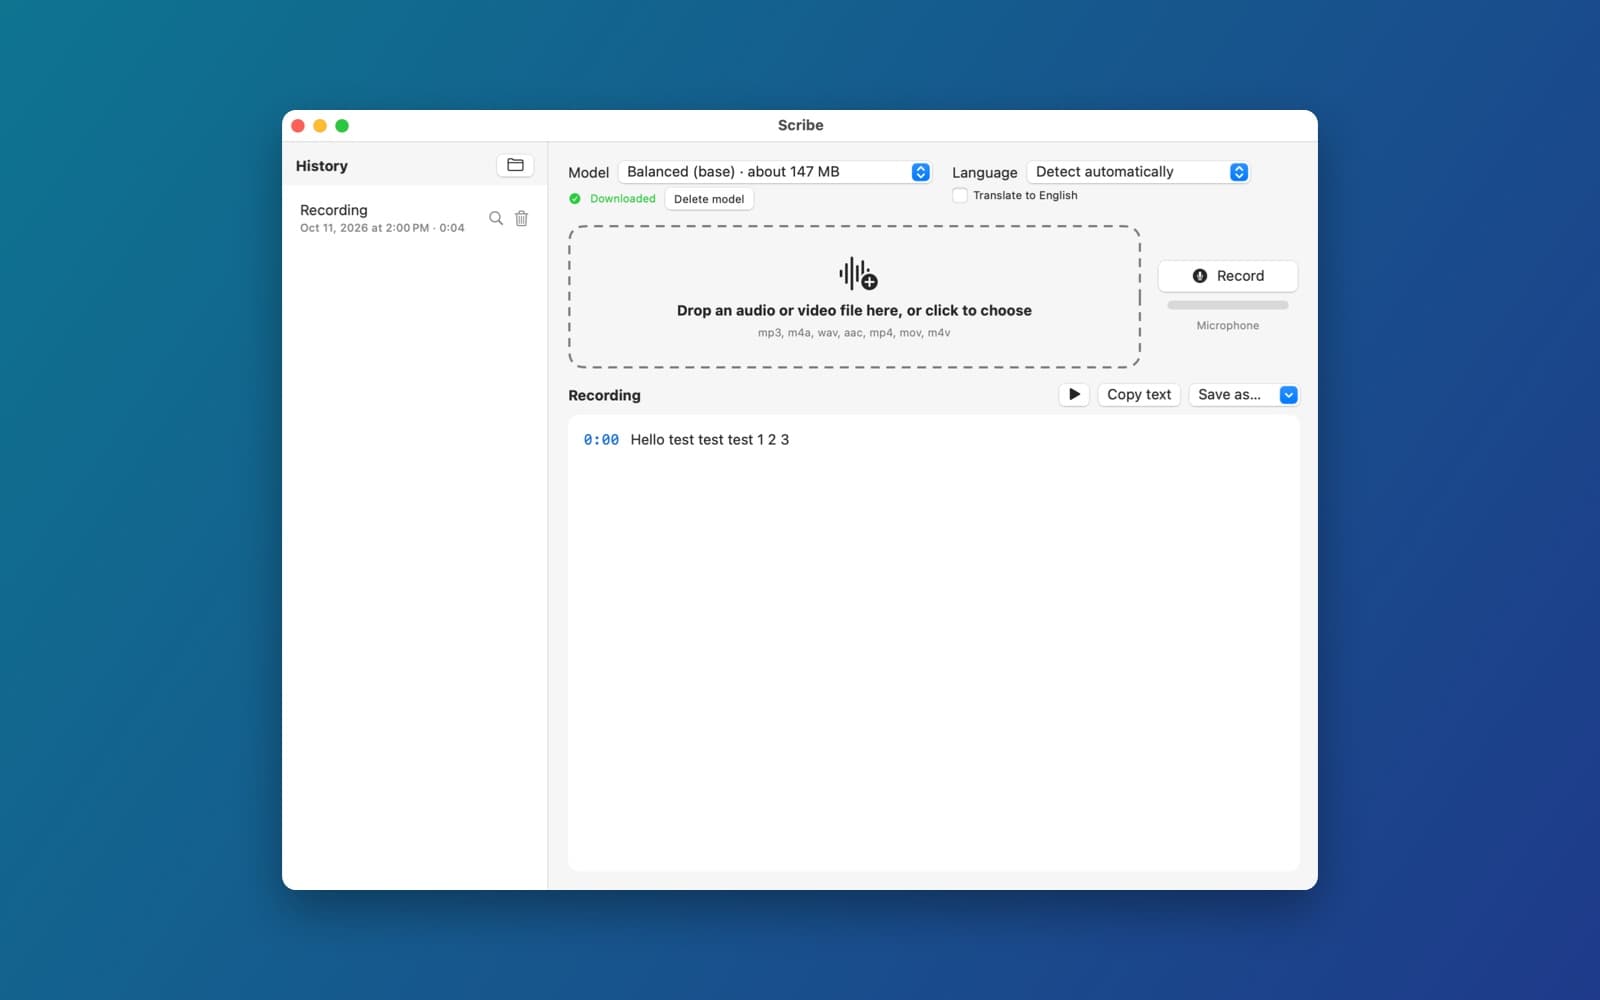Click the green Downloaded status text
Screen dimensions: 1600x1000
(x=623, y=199)
